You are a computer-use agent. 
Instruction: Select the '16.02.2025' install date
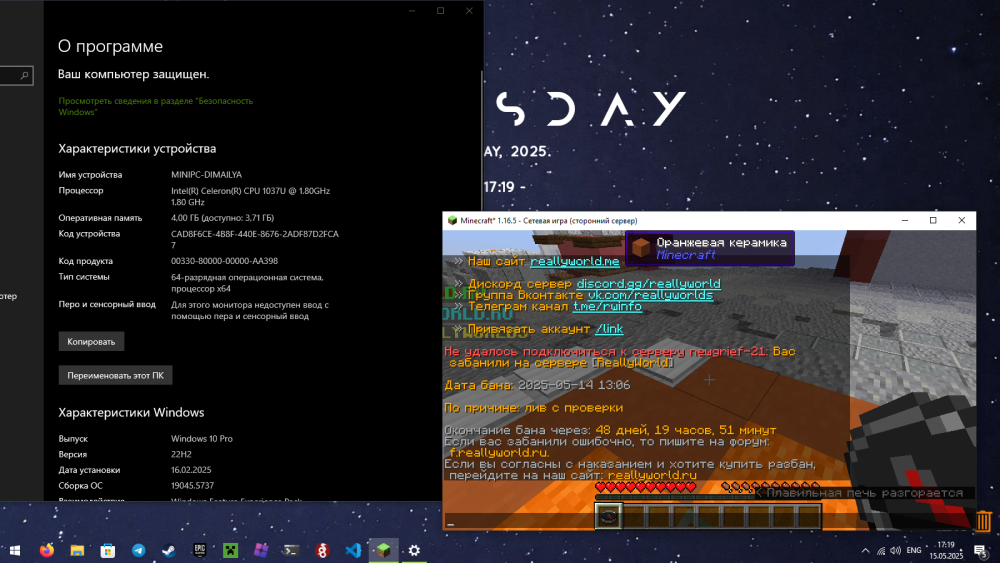(x=191, y=470)
